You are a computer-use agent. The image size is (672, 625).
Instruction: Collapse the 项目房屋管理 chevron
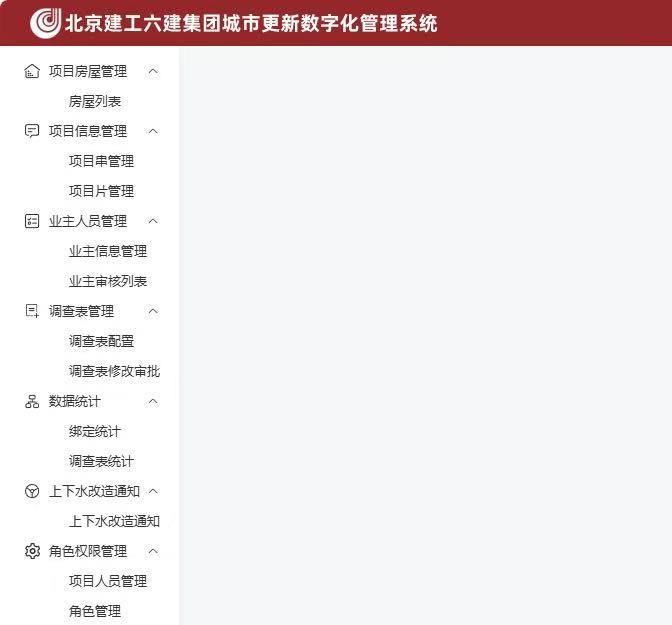coord(153,71)
